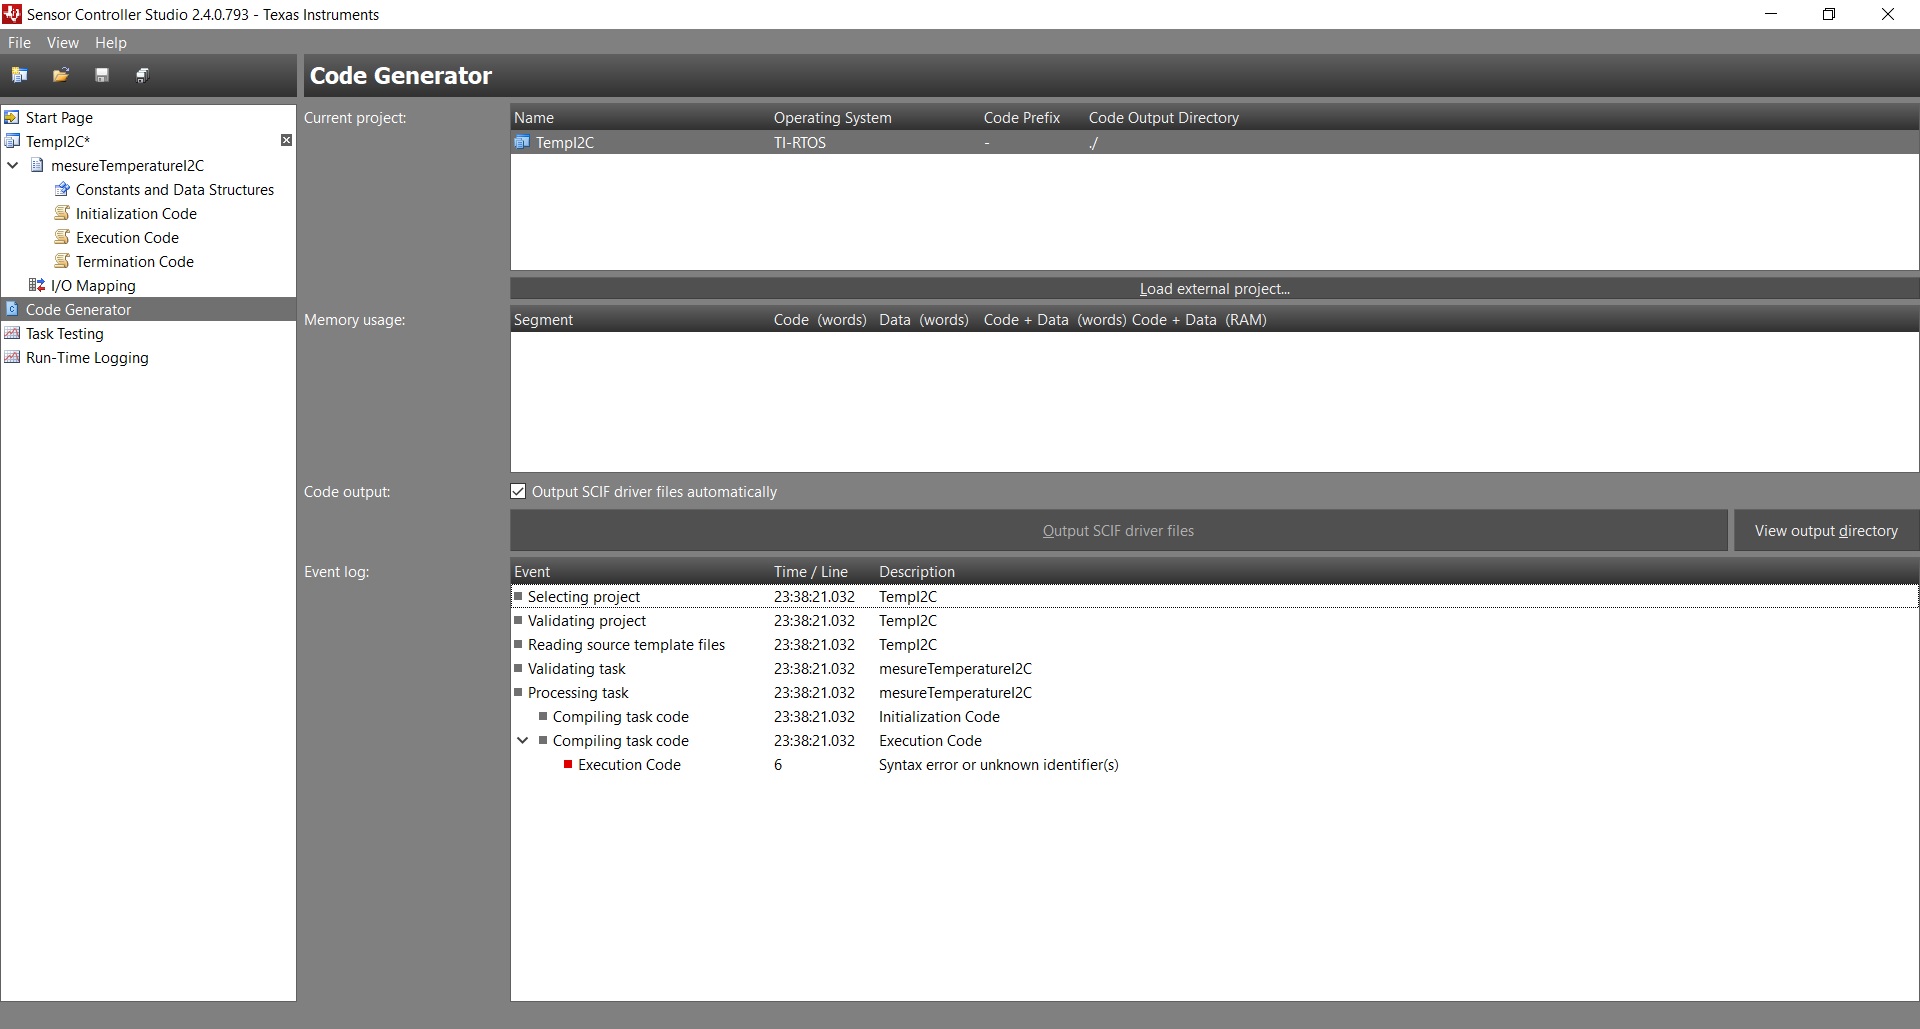Screen dimensions: 1920x1029
Task: Click the Task Testing graph icon
Action: tap(13, 333)
